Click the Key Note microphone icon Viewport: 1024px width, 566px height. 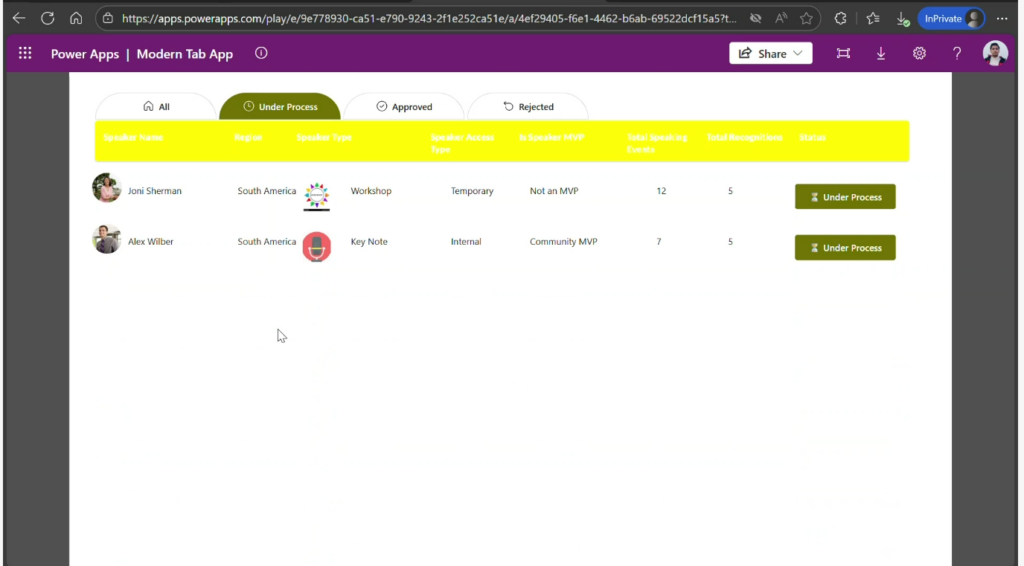[317, 247]
